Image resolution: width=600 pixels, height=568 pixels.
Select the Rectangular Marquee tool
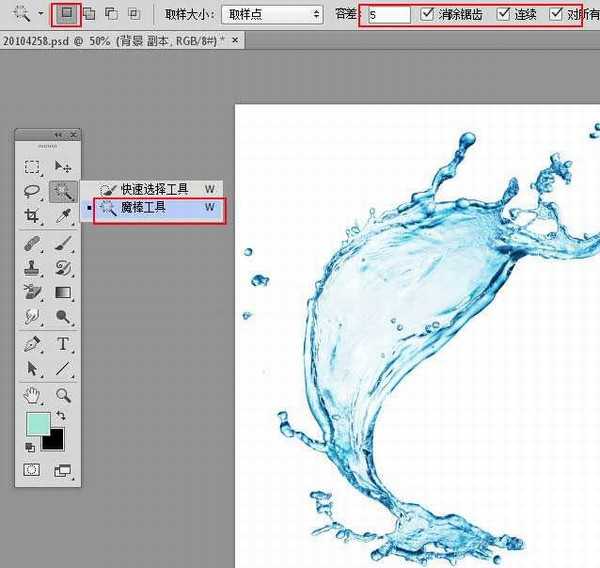[32, 167]
